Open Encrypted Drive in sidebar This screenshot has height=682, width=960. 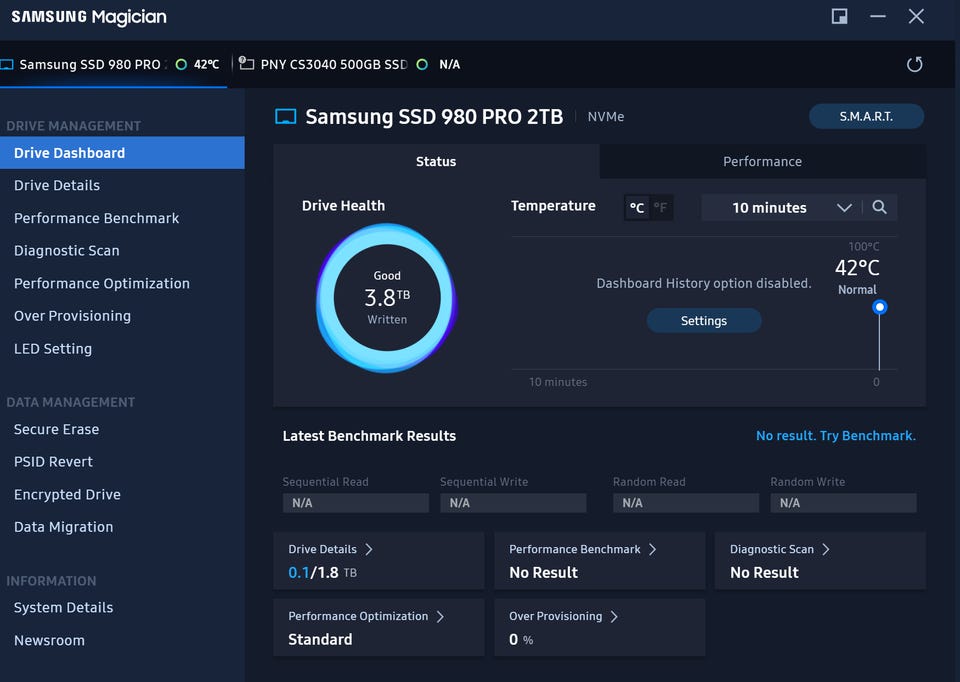pyautogui.click(x=122, y=494)
